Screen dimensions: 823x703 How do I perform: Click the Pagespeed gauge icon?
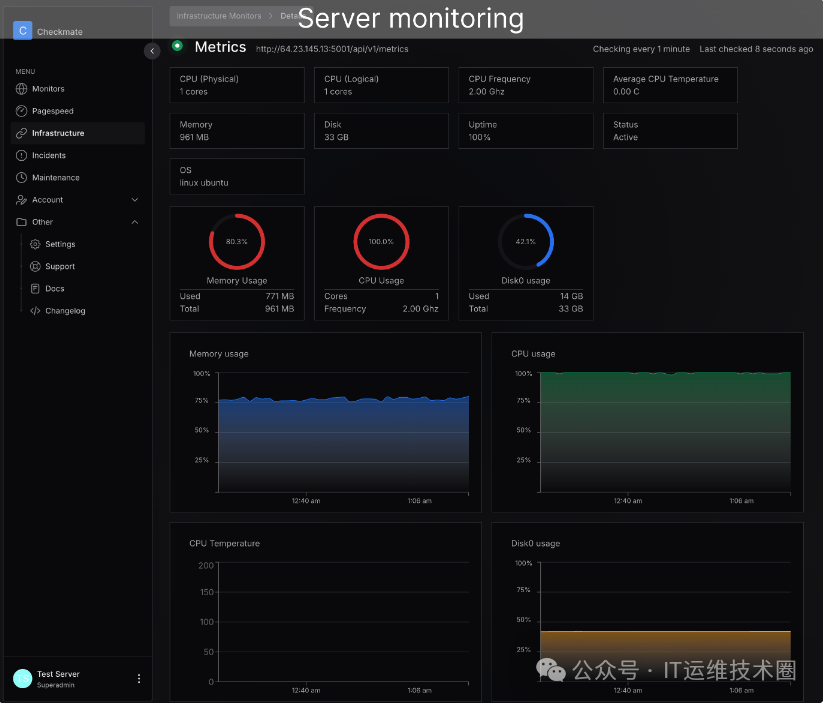point(22,111)
